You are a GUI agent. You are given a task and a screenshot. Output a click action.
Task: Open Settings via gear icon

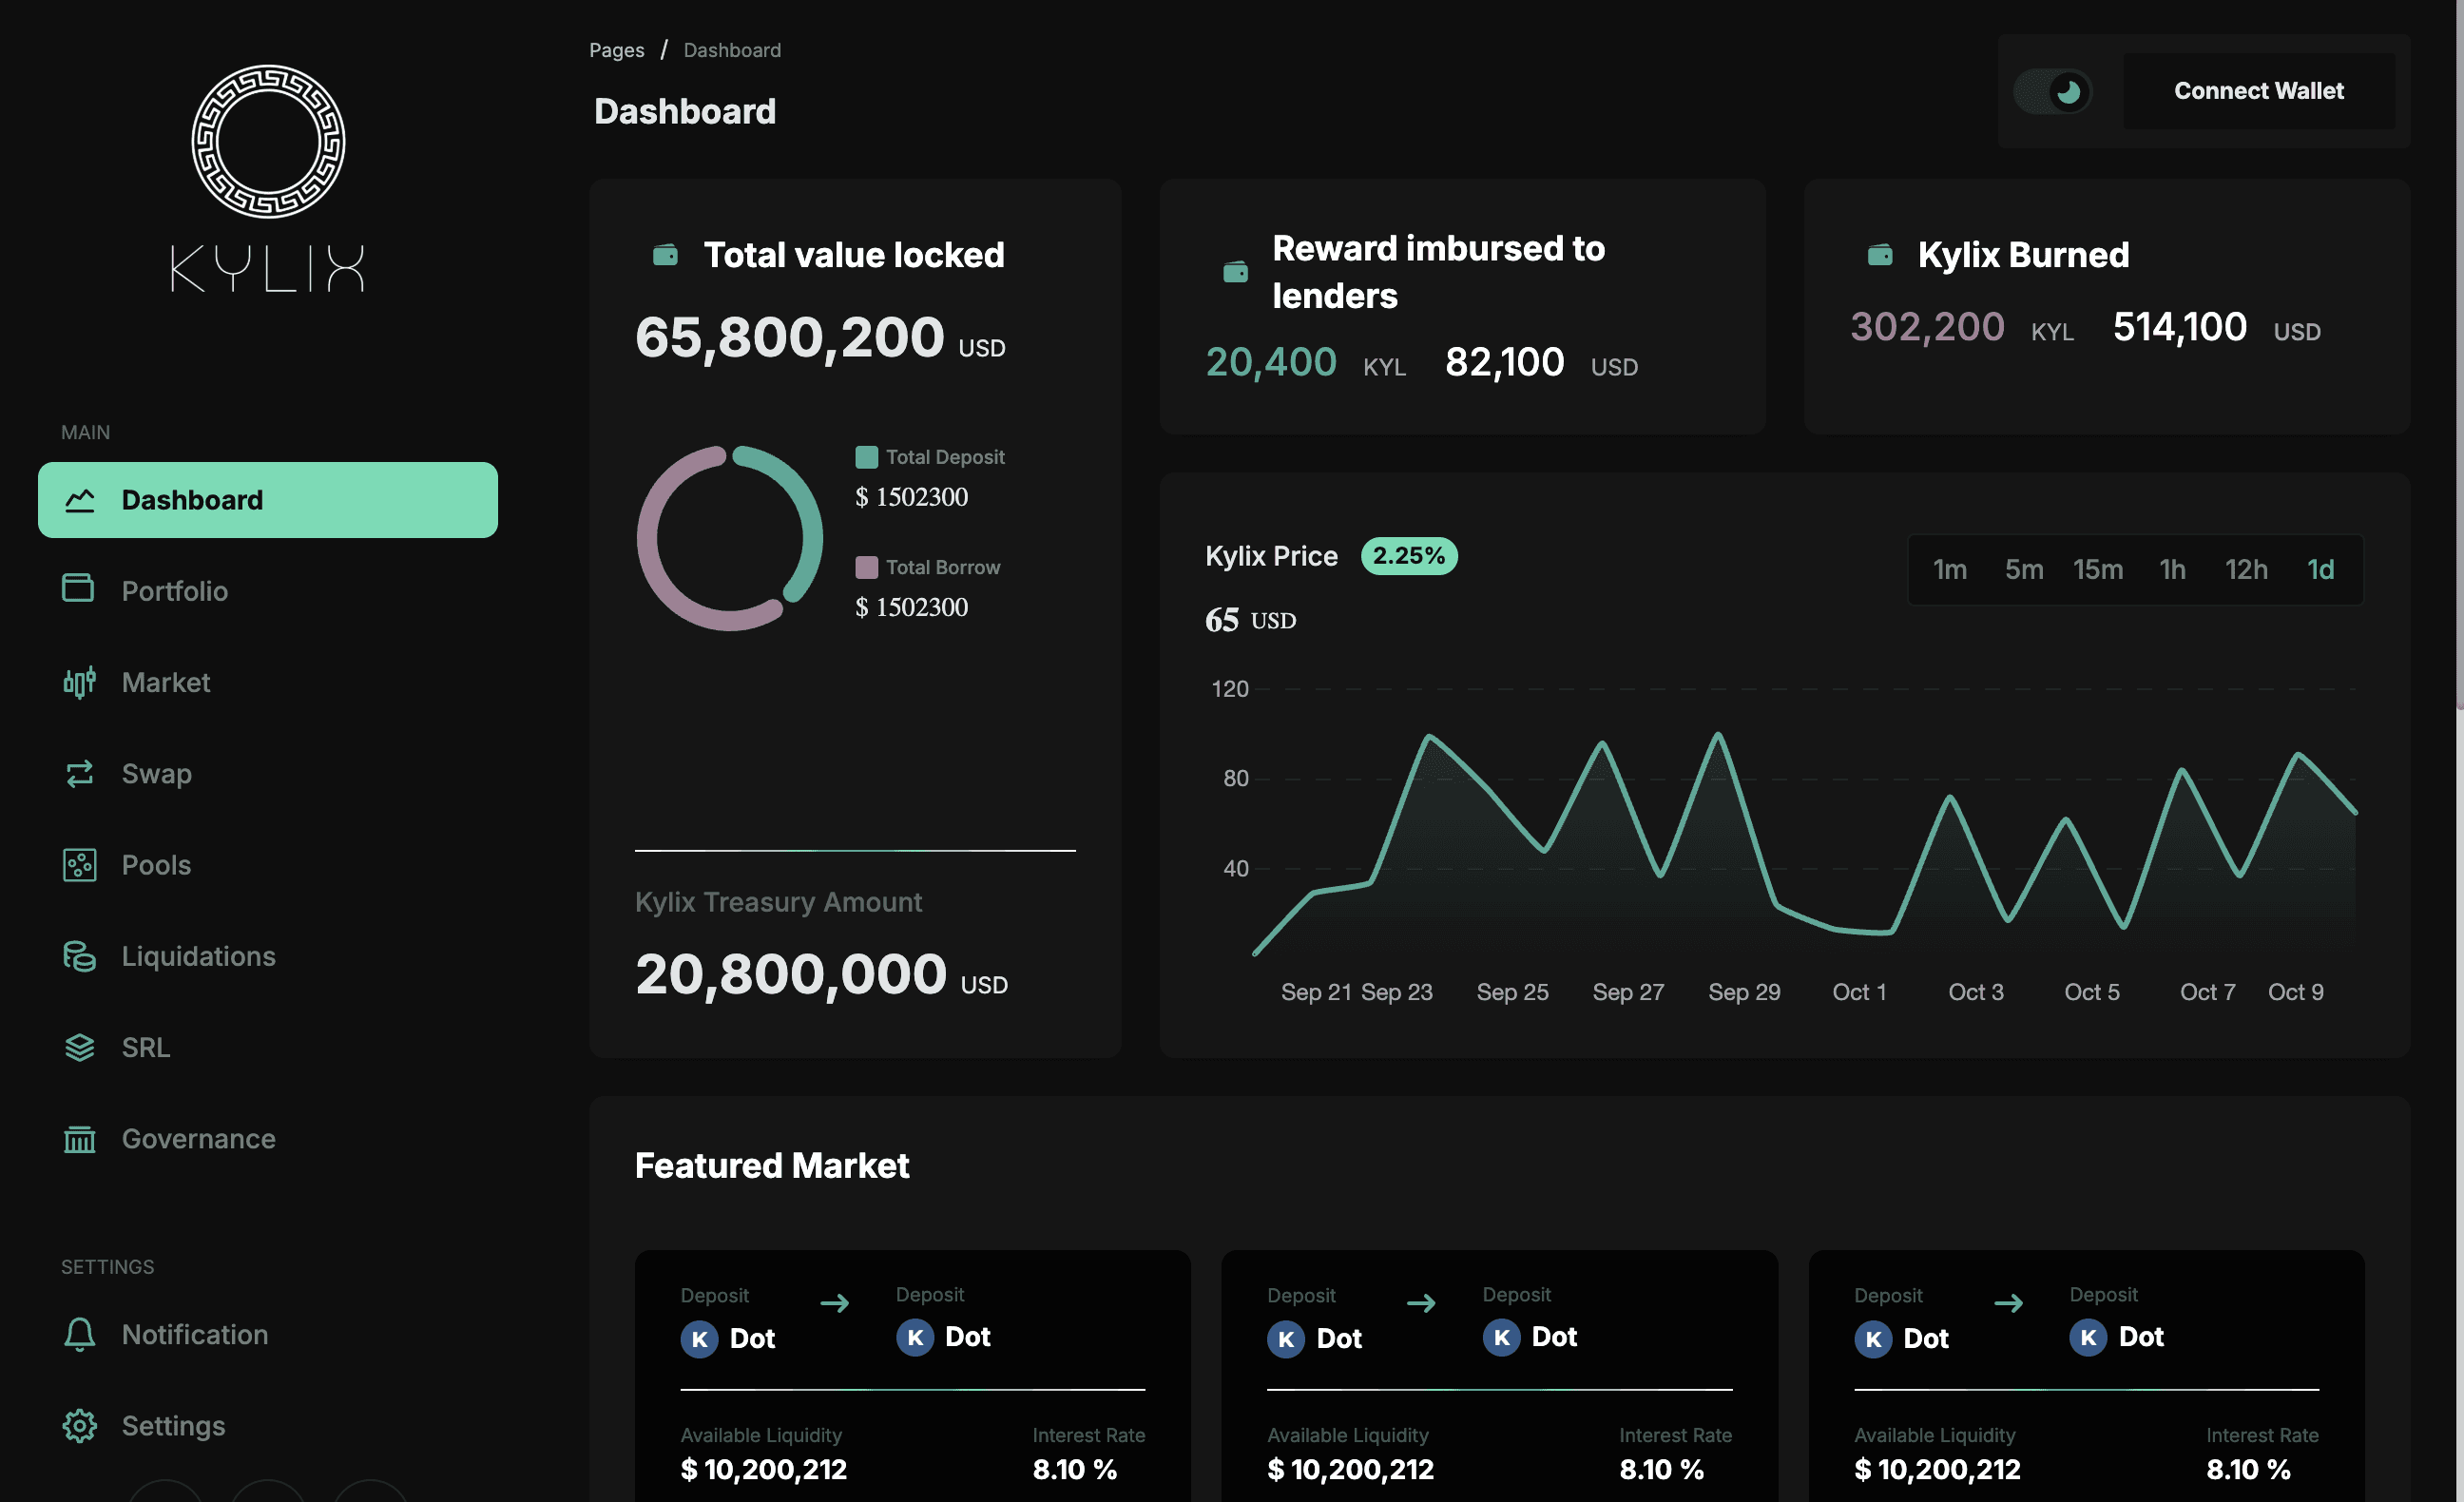(79, 1425)
